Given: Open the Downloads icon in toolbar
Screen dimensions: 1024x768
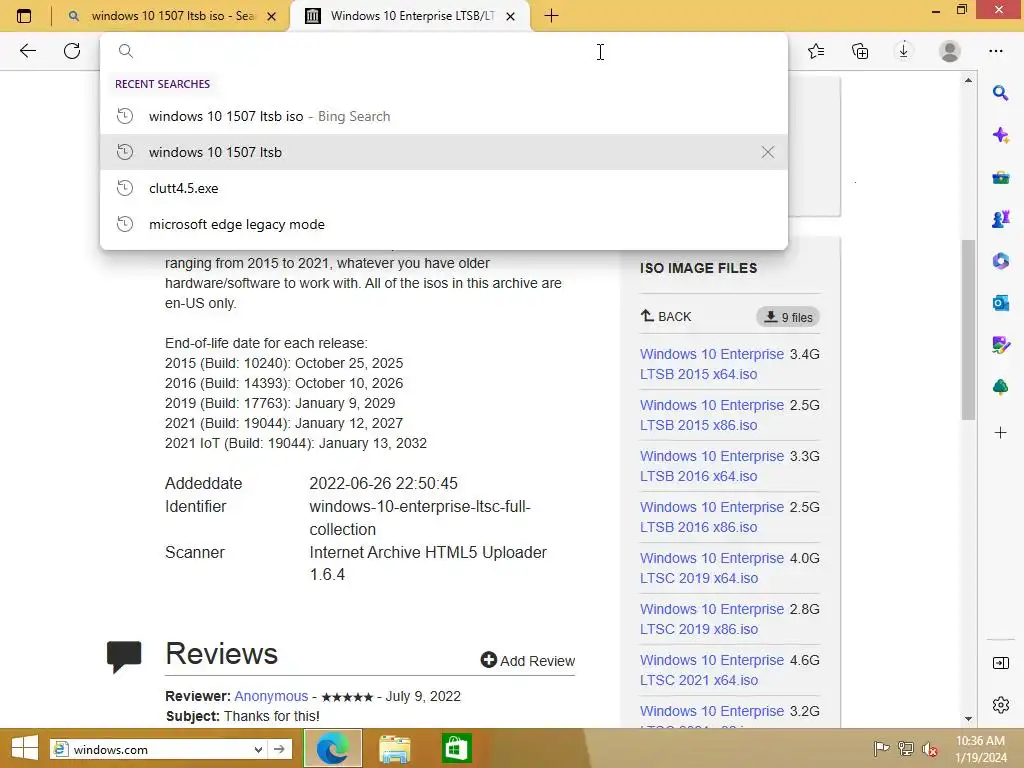Looking at the screenshot, I should [904, 51].
